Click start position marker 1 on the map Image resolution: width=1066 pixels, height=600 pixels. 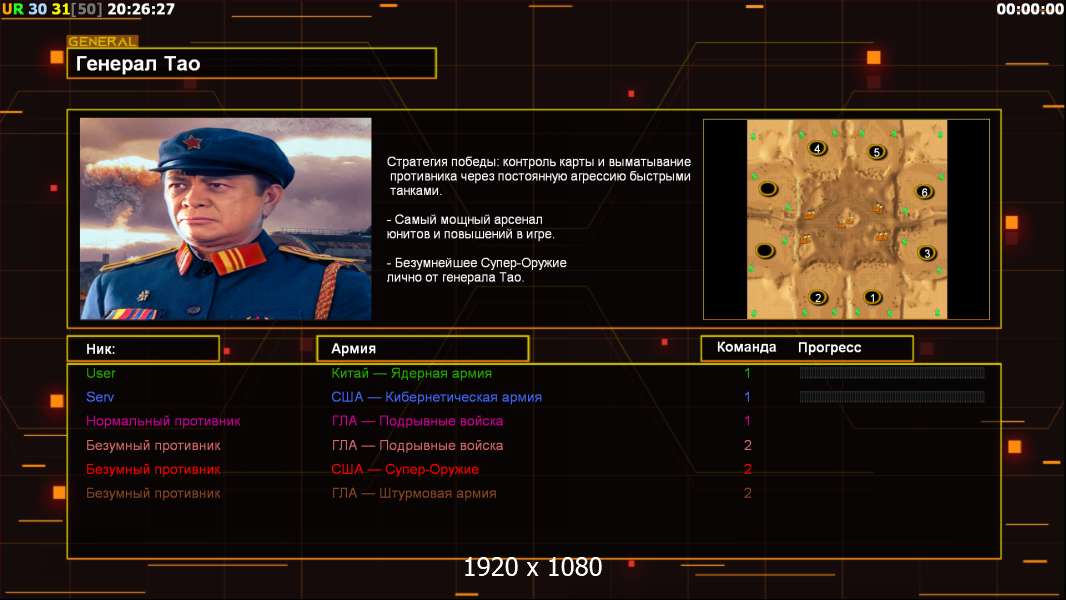coord(872,297)
